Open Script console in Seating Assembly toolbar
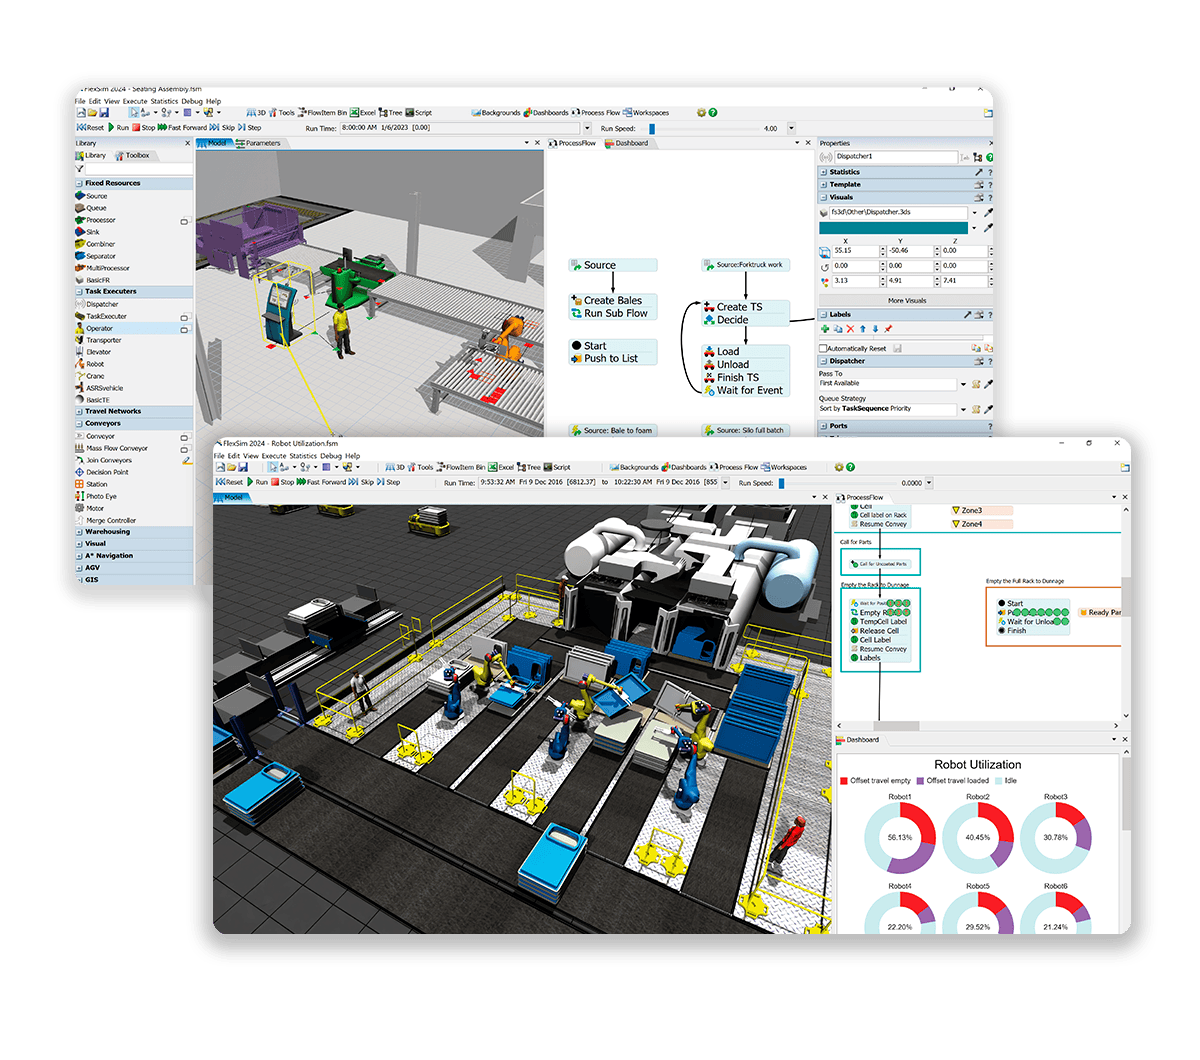 [419, 113]
